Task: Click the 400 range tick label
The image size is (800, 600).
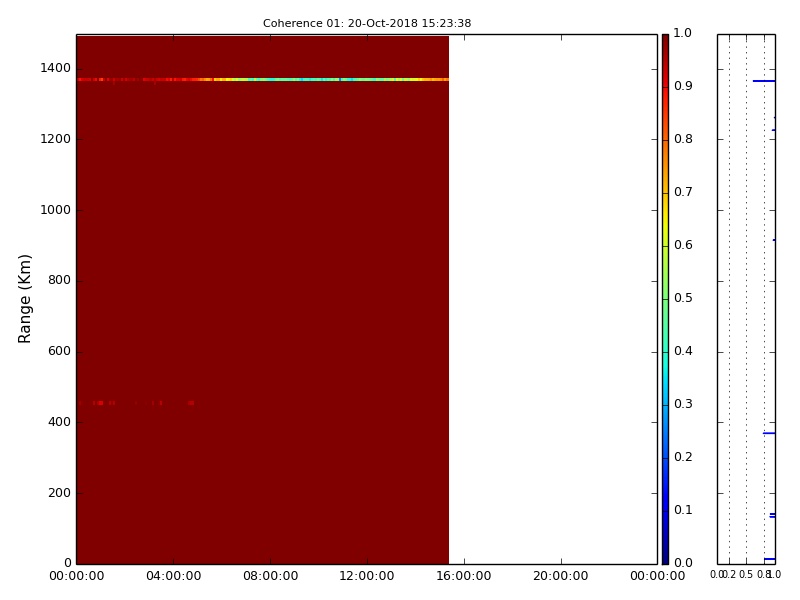Action: pyautogui.click(x=59, y=422)
